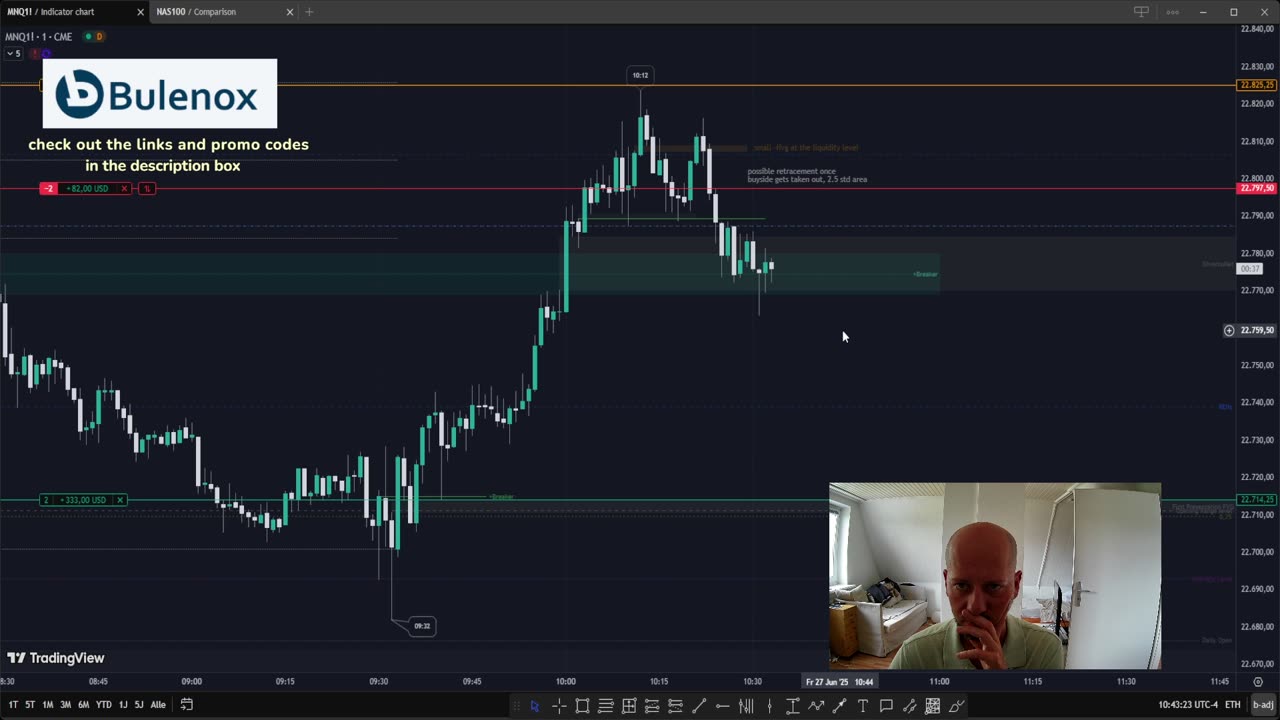Pick the trend line tool
This screenshot has width=1280, height=720.
[x=699, y=705]
